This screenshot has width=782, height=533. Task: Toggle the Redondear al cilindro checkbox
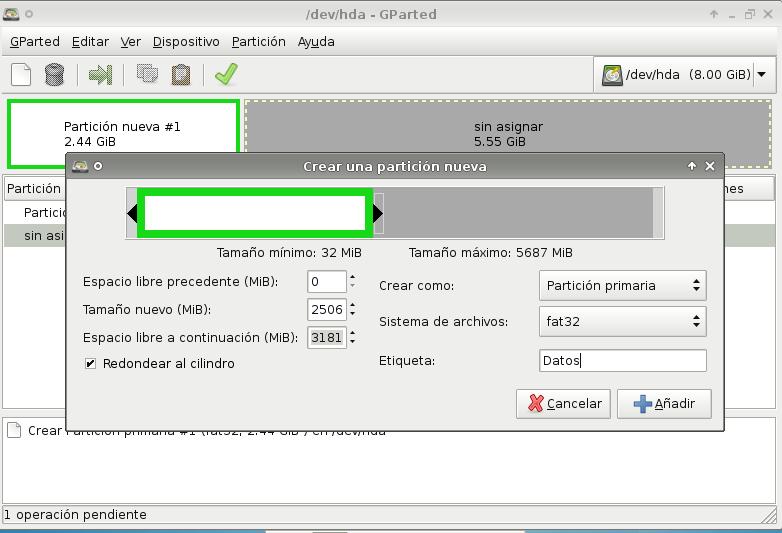click(x=91, y=364)
